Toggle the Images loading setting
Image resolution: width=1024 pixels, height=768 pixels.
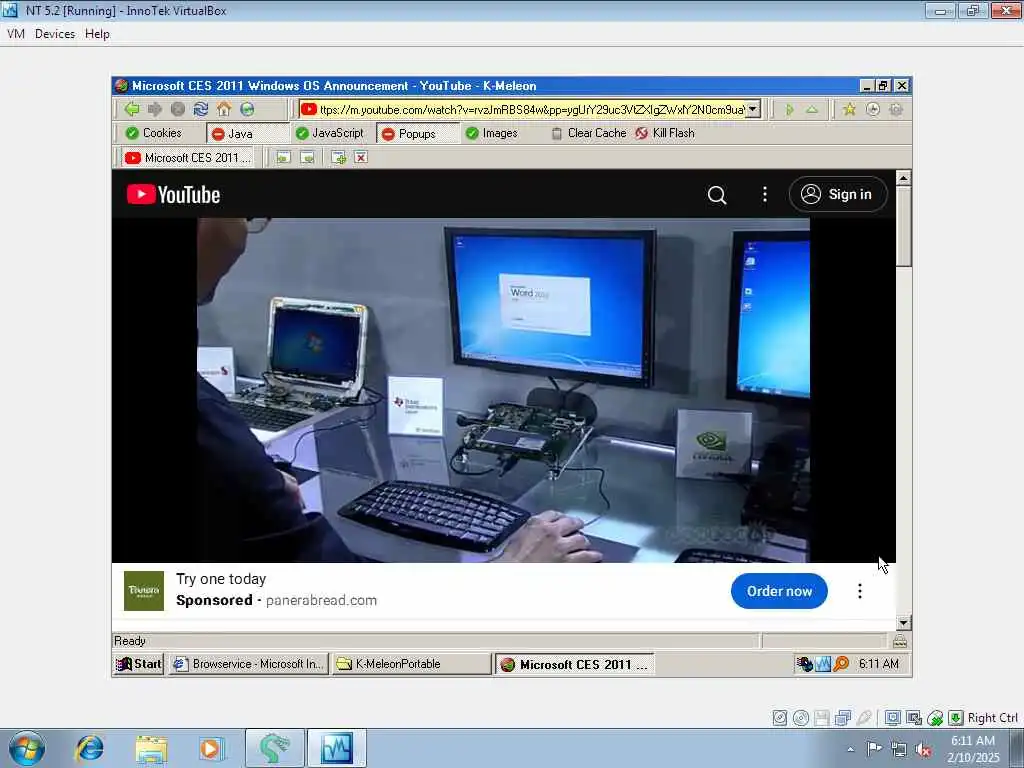click(491, 133)
